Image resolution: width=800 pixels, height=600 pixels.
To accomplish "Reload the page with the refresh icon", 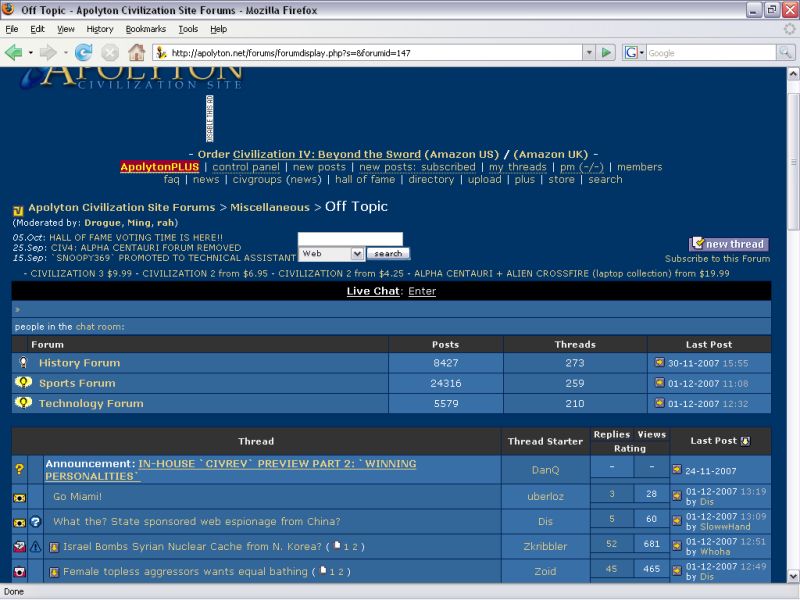I will click(84, 52).
